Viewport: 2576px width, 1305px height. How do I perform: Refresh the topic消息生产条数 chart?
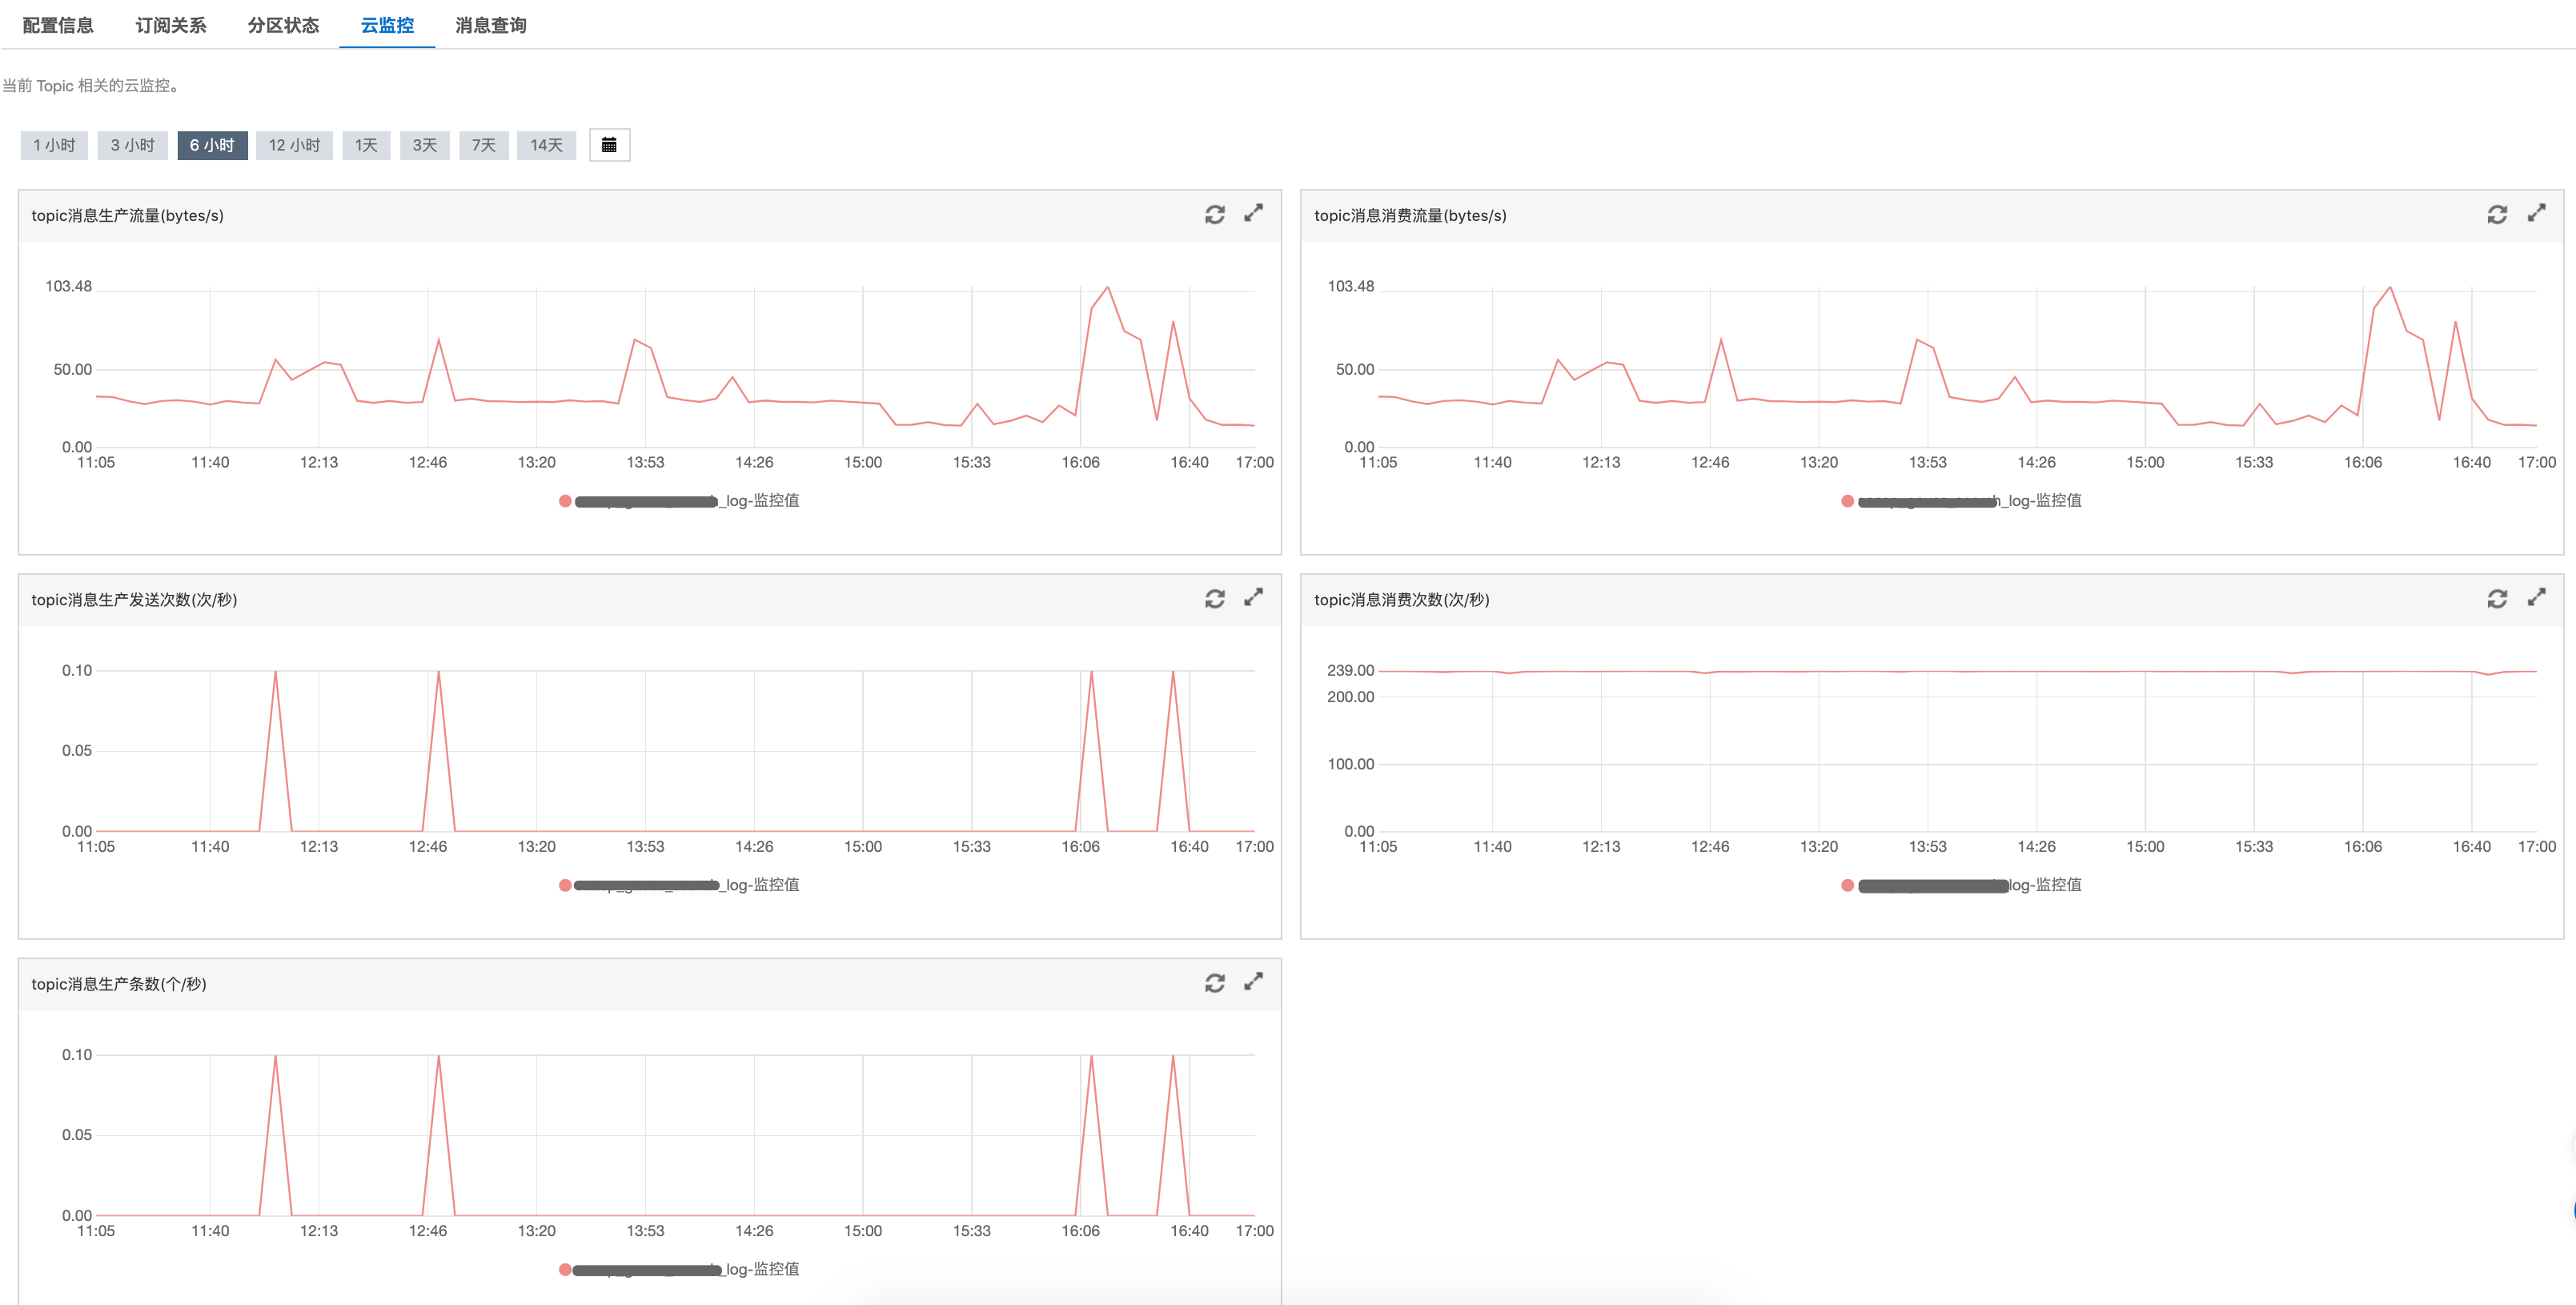[x=1214, y=983]
